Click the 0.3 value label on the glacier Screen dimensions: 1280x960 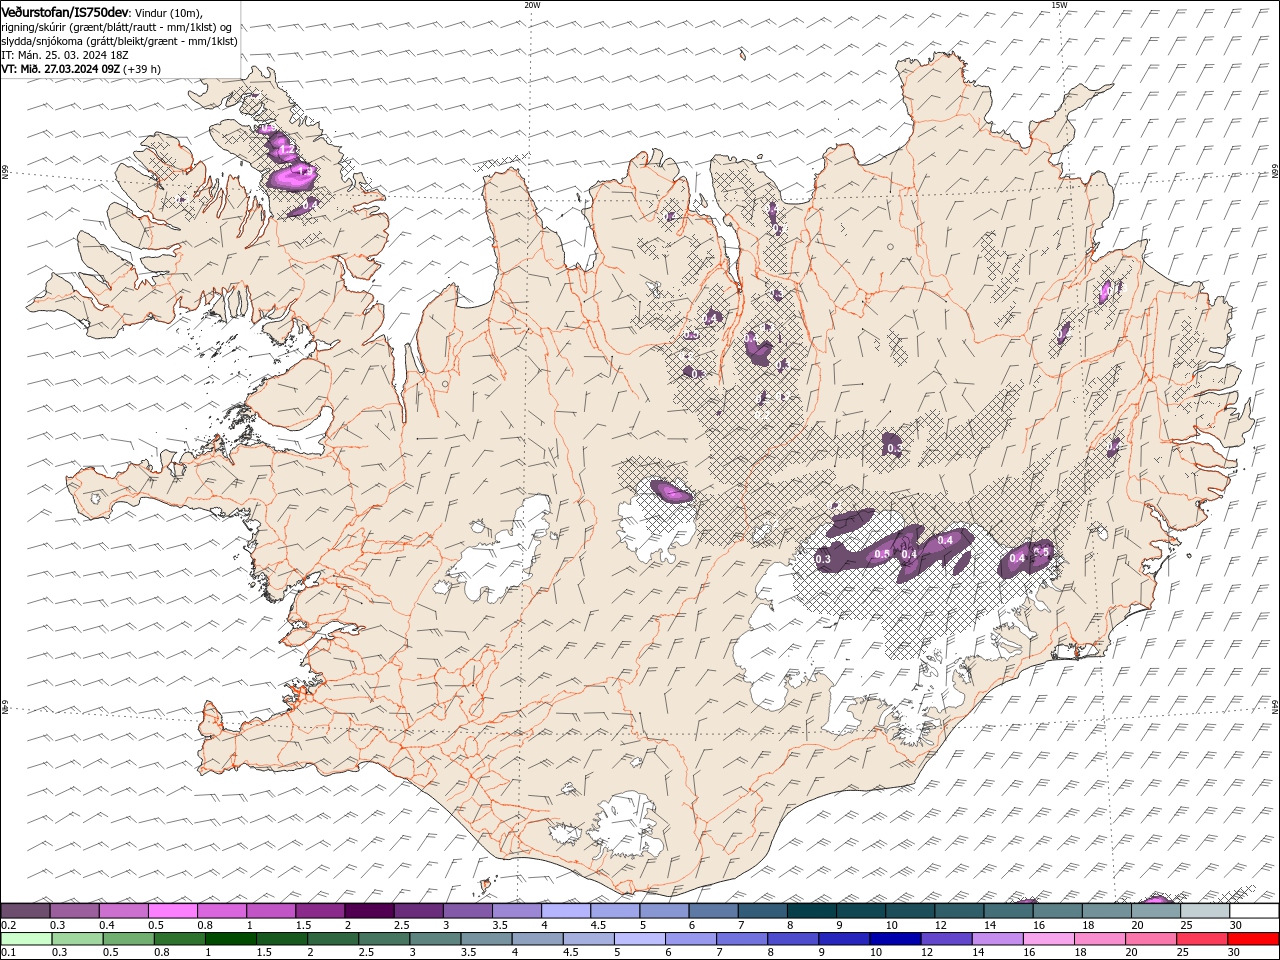point(824,560)
